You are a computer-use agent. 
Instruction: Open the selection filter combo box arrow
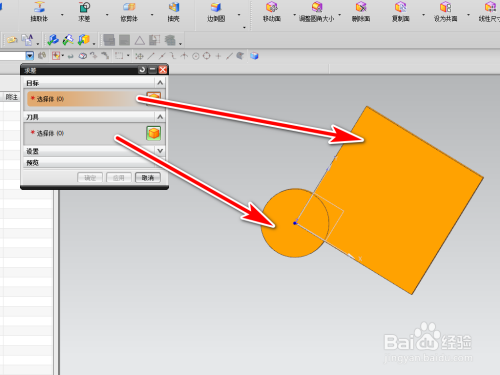30,56
